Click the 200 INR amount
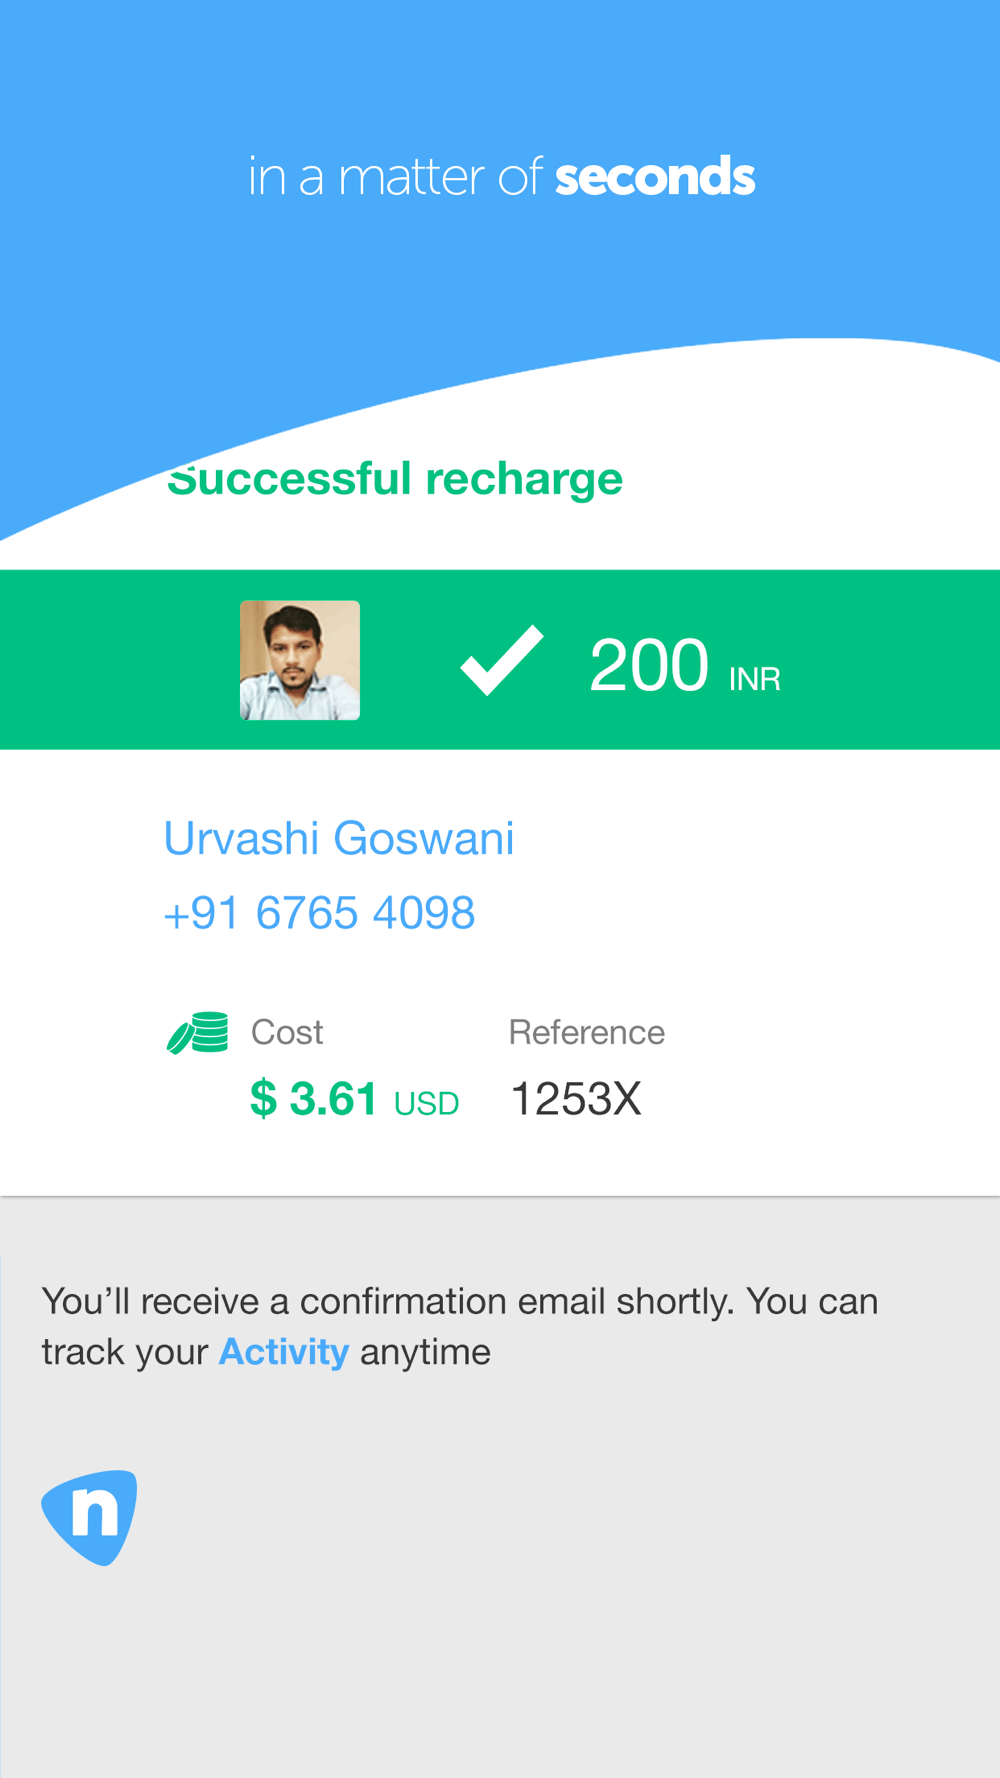This screenshot has height=1778, width=1000. pos(685,665)
